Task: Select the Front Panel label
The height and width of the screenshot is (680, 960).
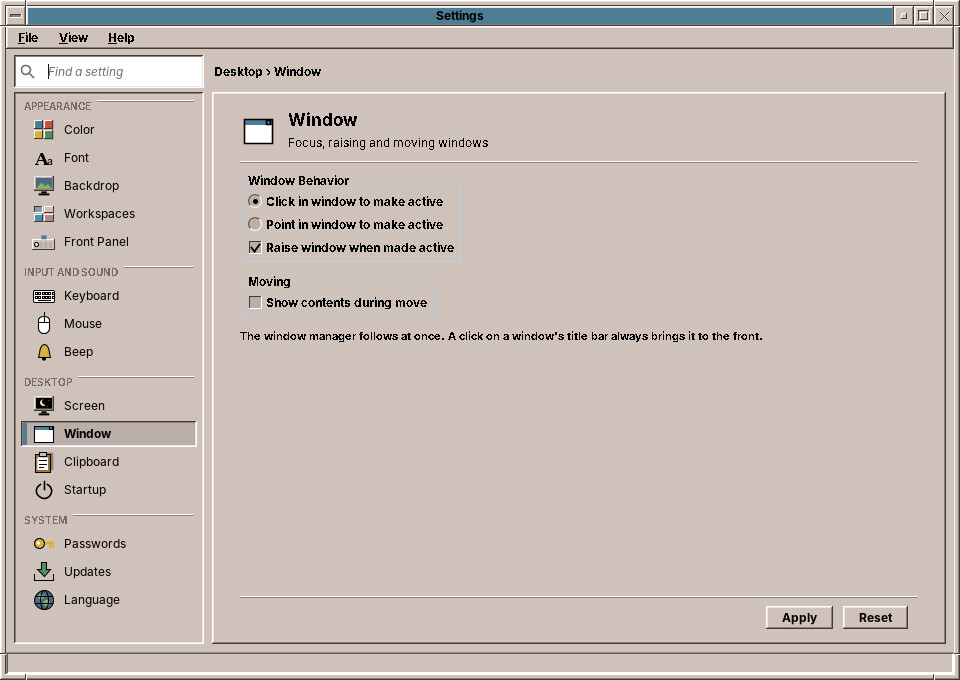Action: pos(96,242)
